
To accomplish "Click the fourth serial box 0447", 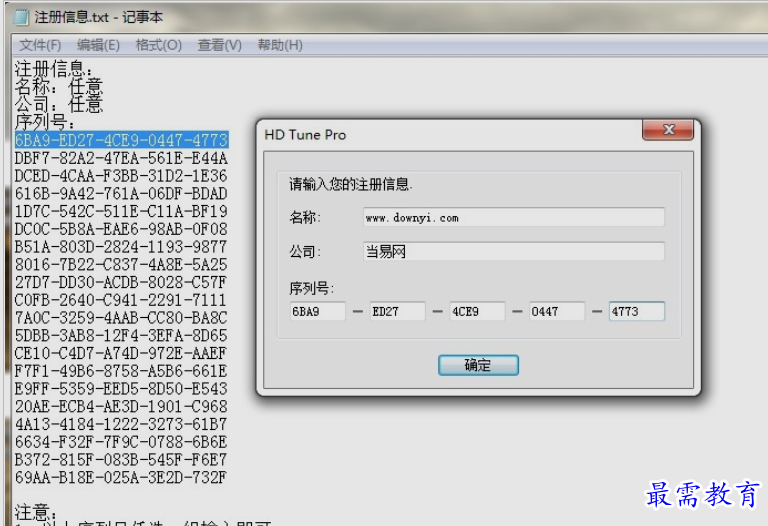I will pos(557,311).
